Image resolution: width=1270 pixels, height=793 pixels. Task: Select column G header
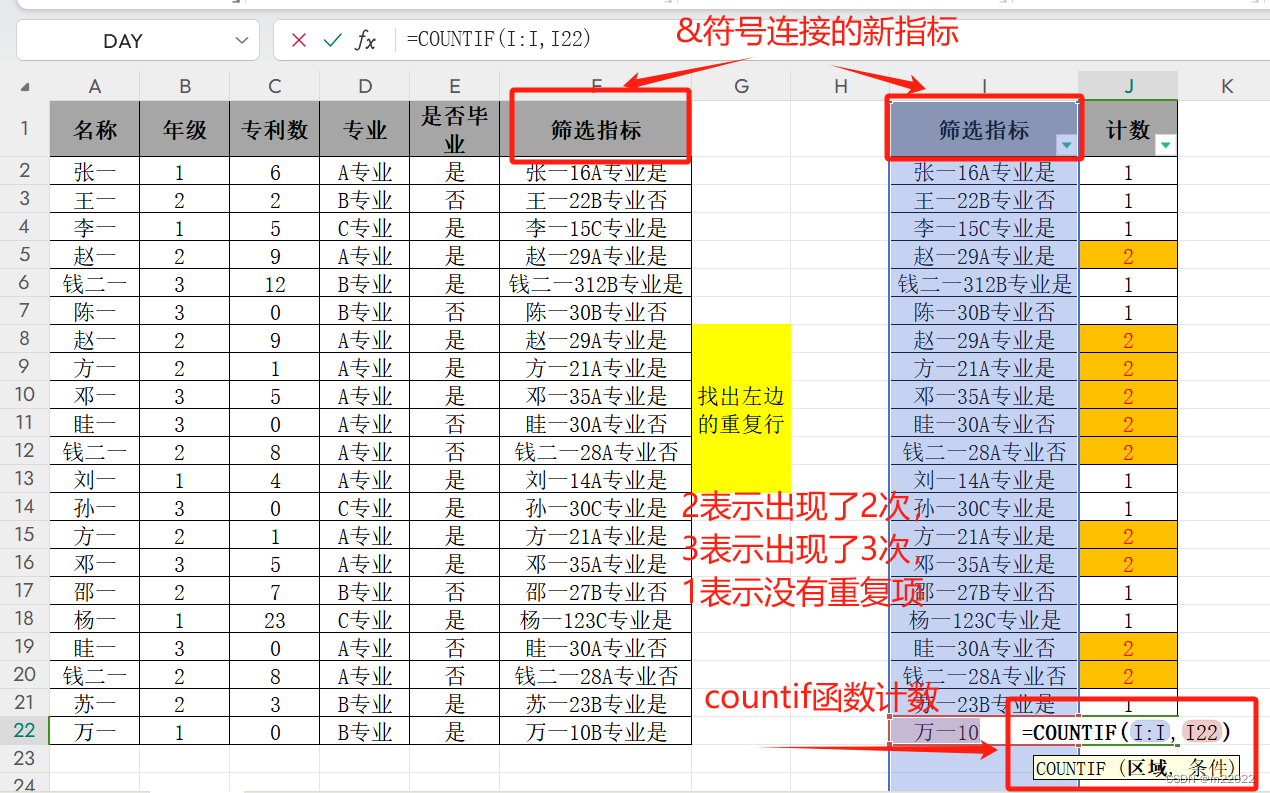(741, 87)
